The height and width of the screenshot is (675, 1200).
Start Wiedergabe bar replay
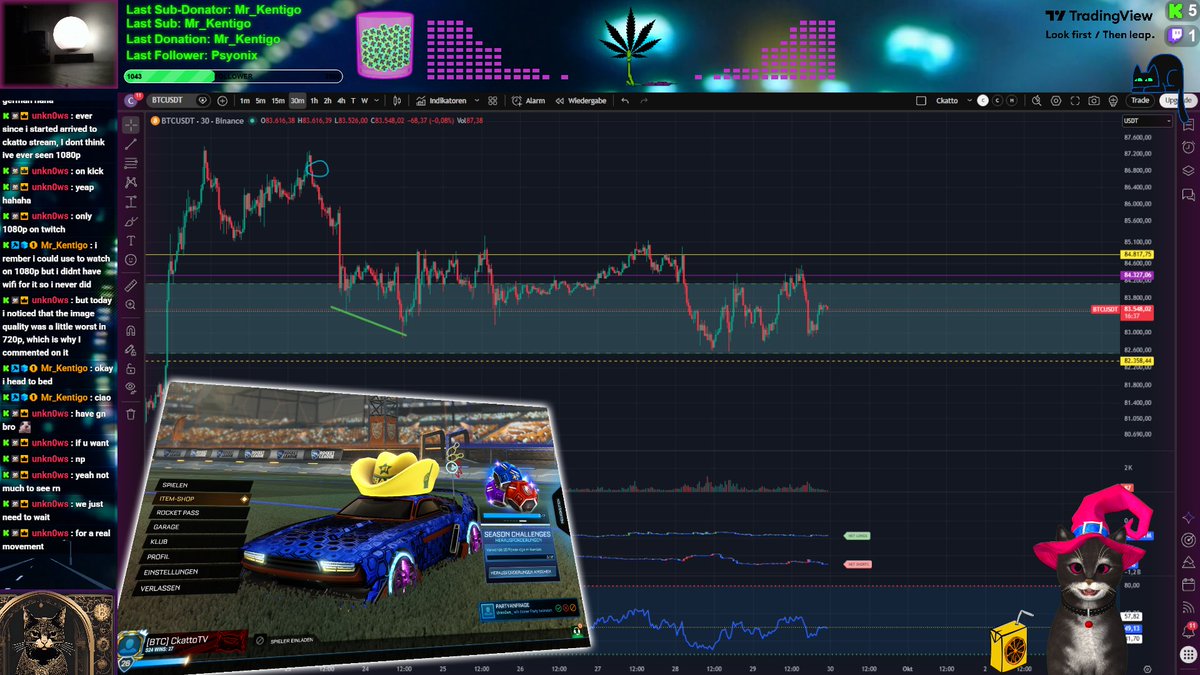581,100
